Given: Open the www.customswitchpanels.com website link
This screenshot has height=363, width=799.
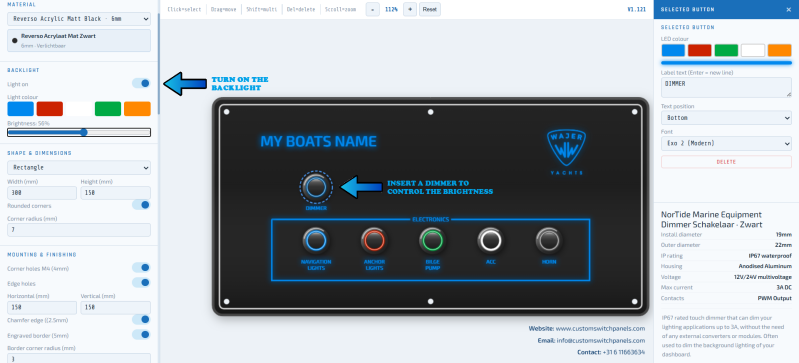Looking at the screenshot, I should (x=600, y=329).
